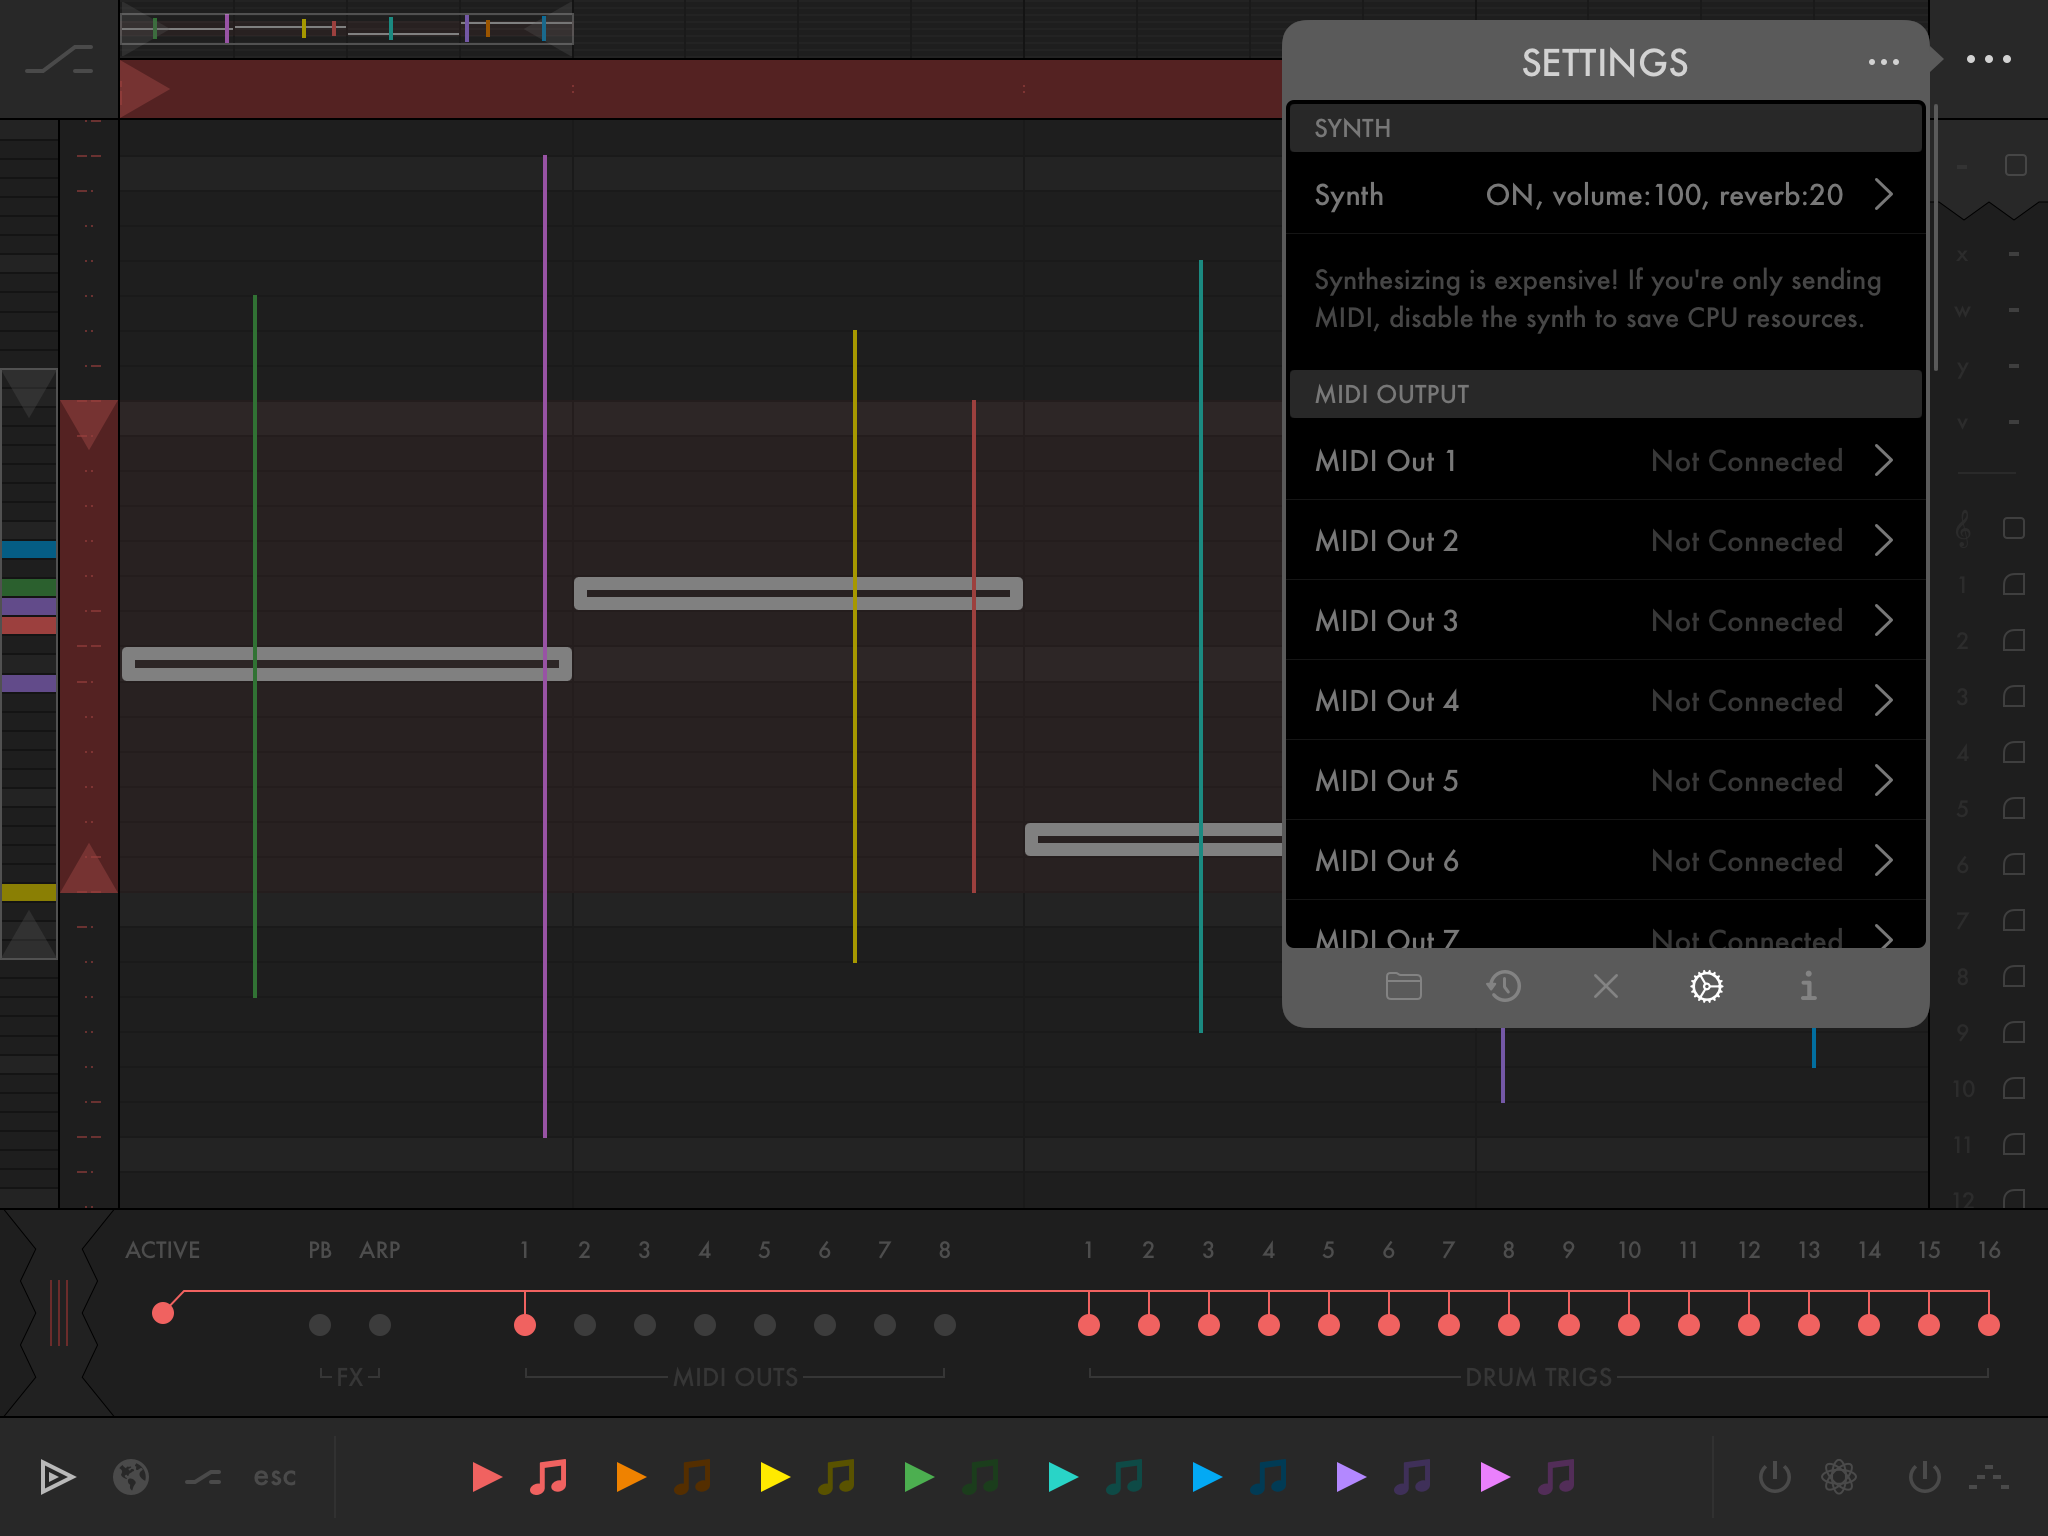Select the gear settings tab

[1706, 987]
